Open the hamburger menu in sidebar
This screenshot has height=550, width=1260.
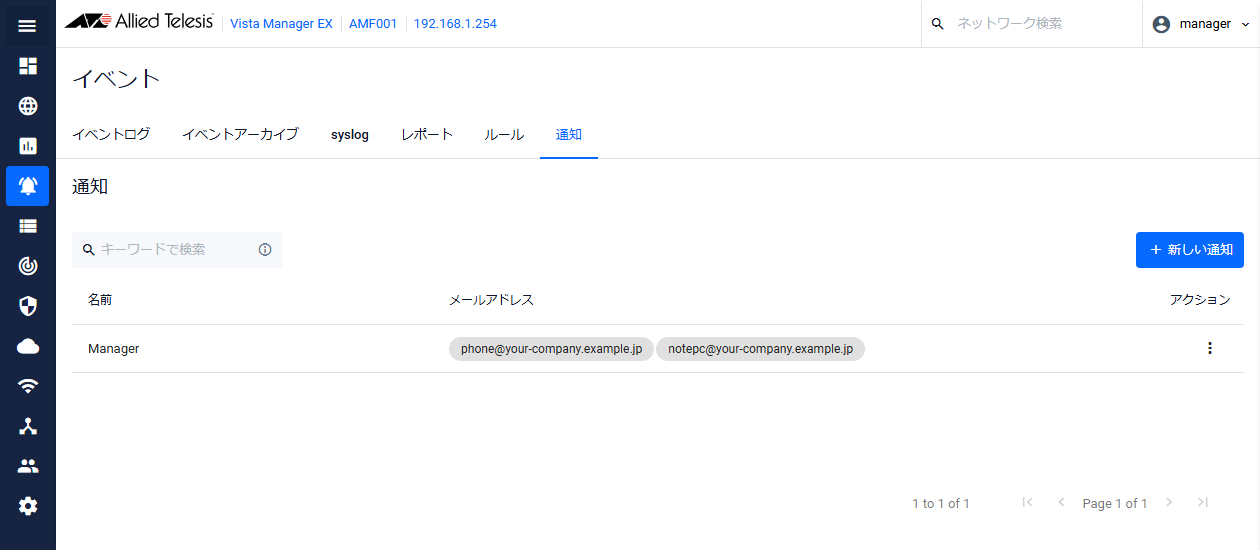pyautogui.click(x=28, y=26)
